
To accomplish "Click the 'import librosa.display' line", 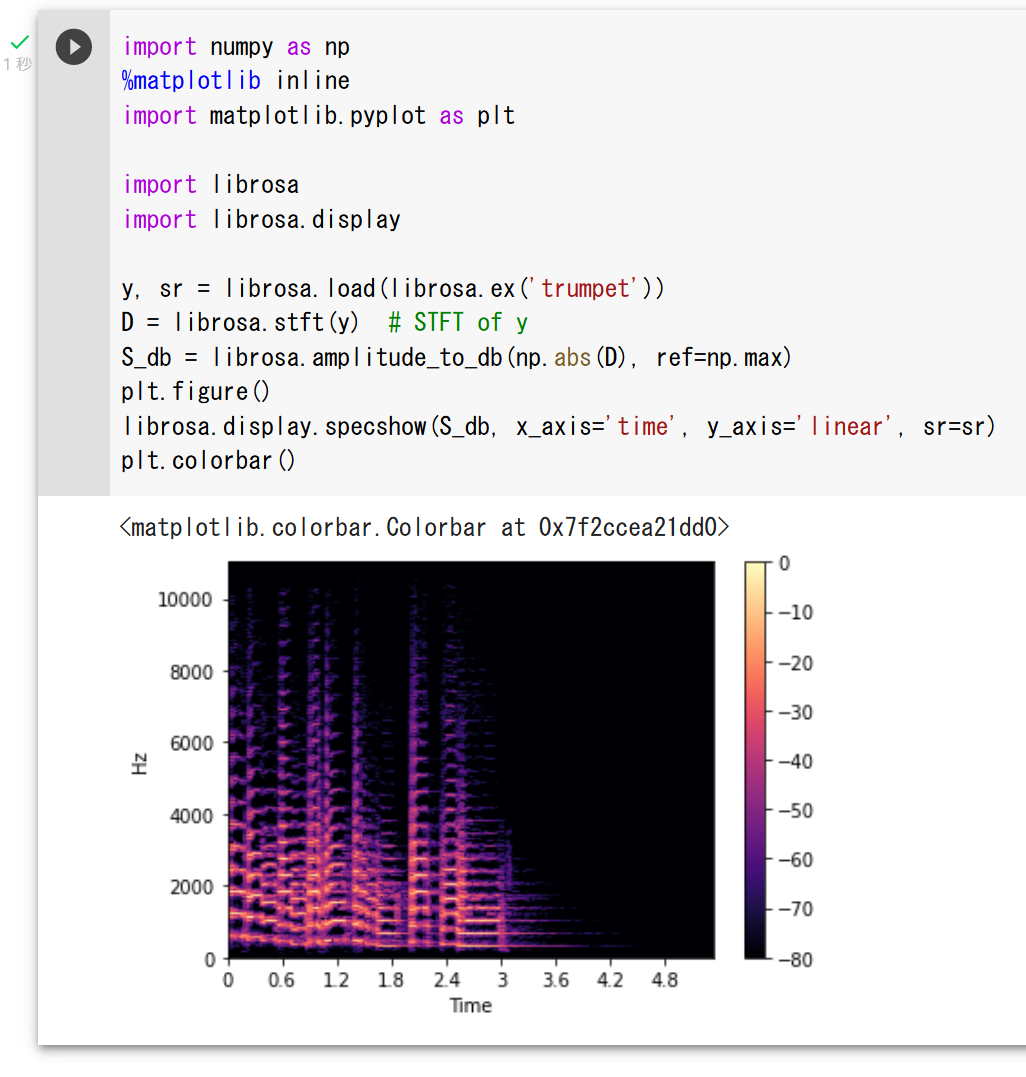I will (x=262, y=219).
